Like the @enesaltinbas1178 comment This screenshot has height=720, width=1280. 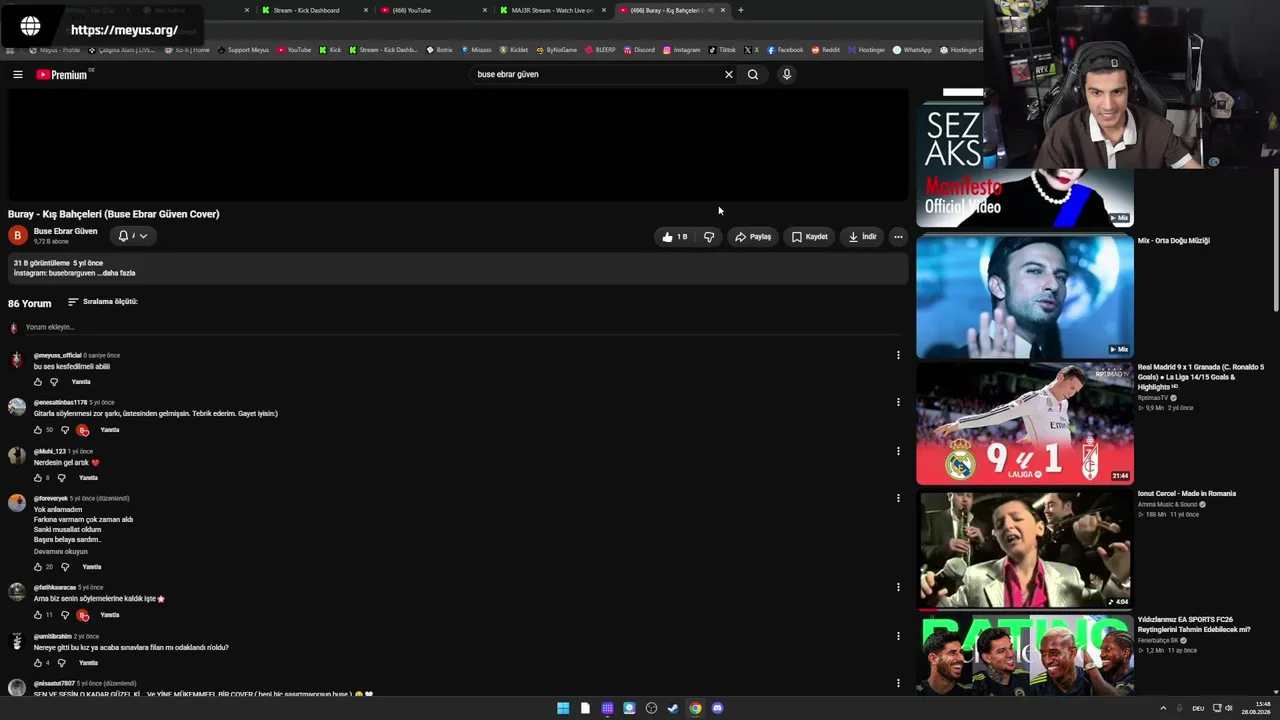pyautogui.click(x=38, y=430)
